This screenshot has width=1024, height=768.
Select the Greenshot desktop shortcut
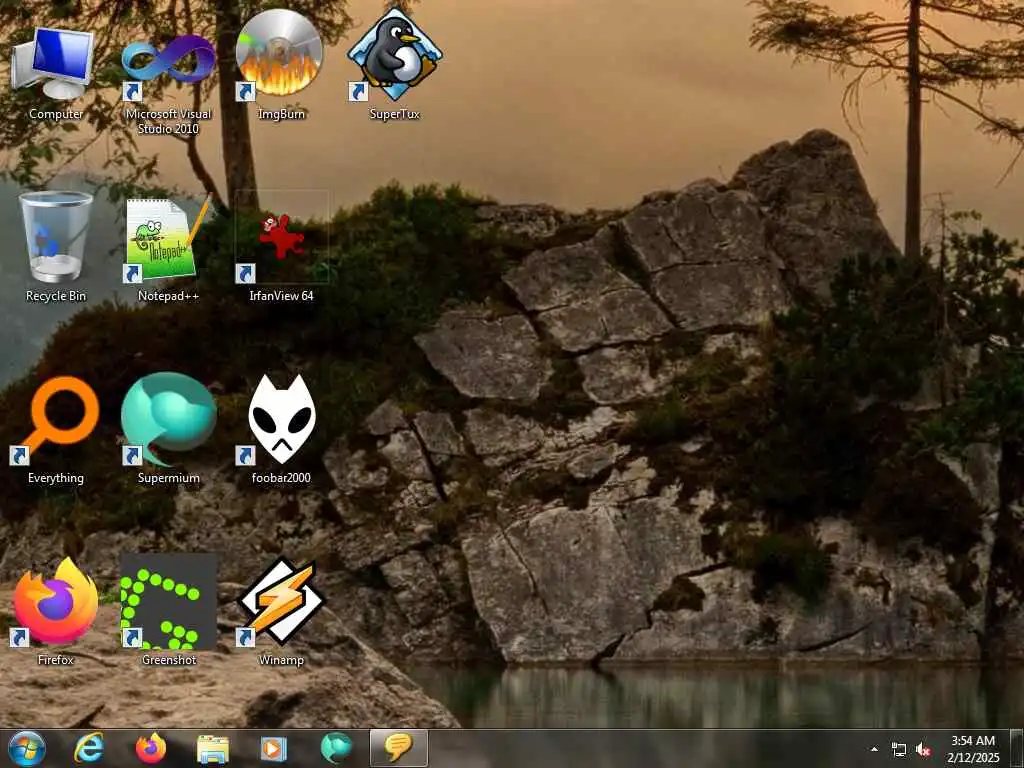point(168,611)
